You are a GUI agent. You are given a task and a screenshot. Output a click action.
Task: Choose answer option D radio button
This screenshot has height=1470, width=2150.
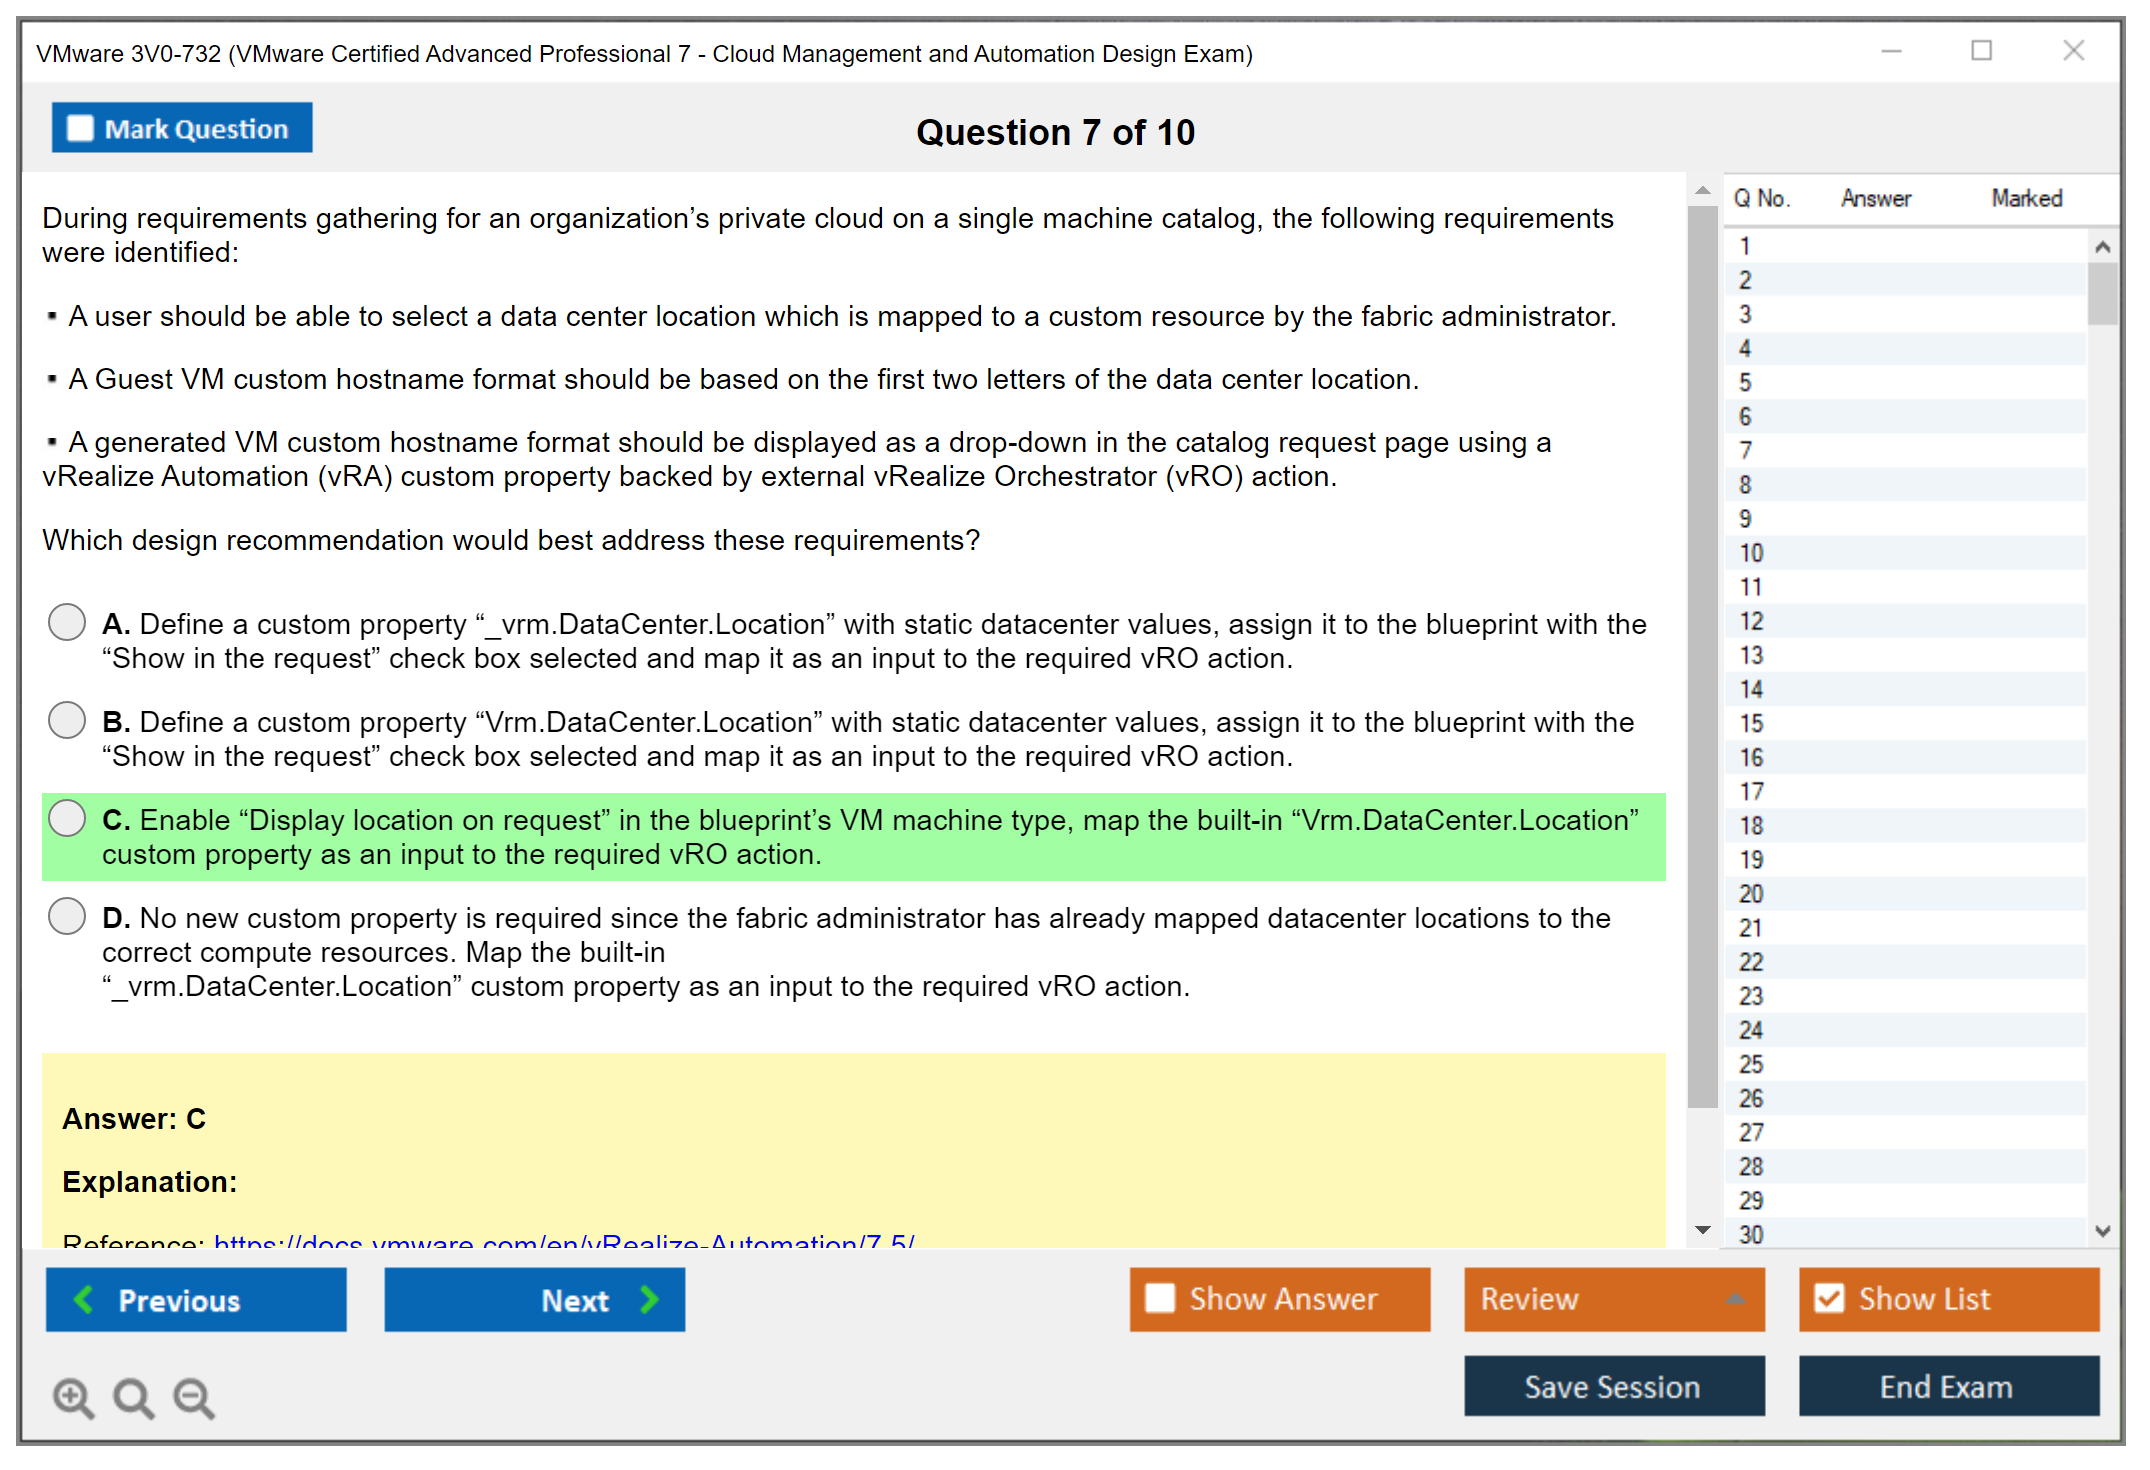tap(67, 916)
